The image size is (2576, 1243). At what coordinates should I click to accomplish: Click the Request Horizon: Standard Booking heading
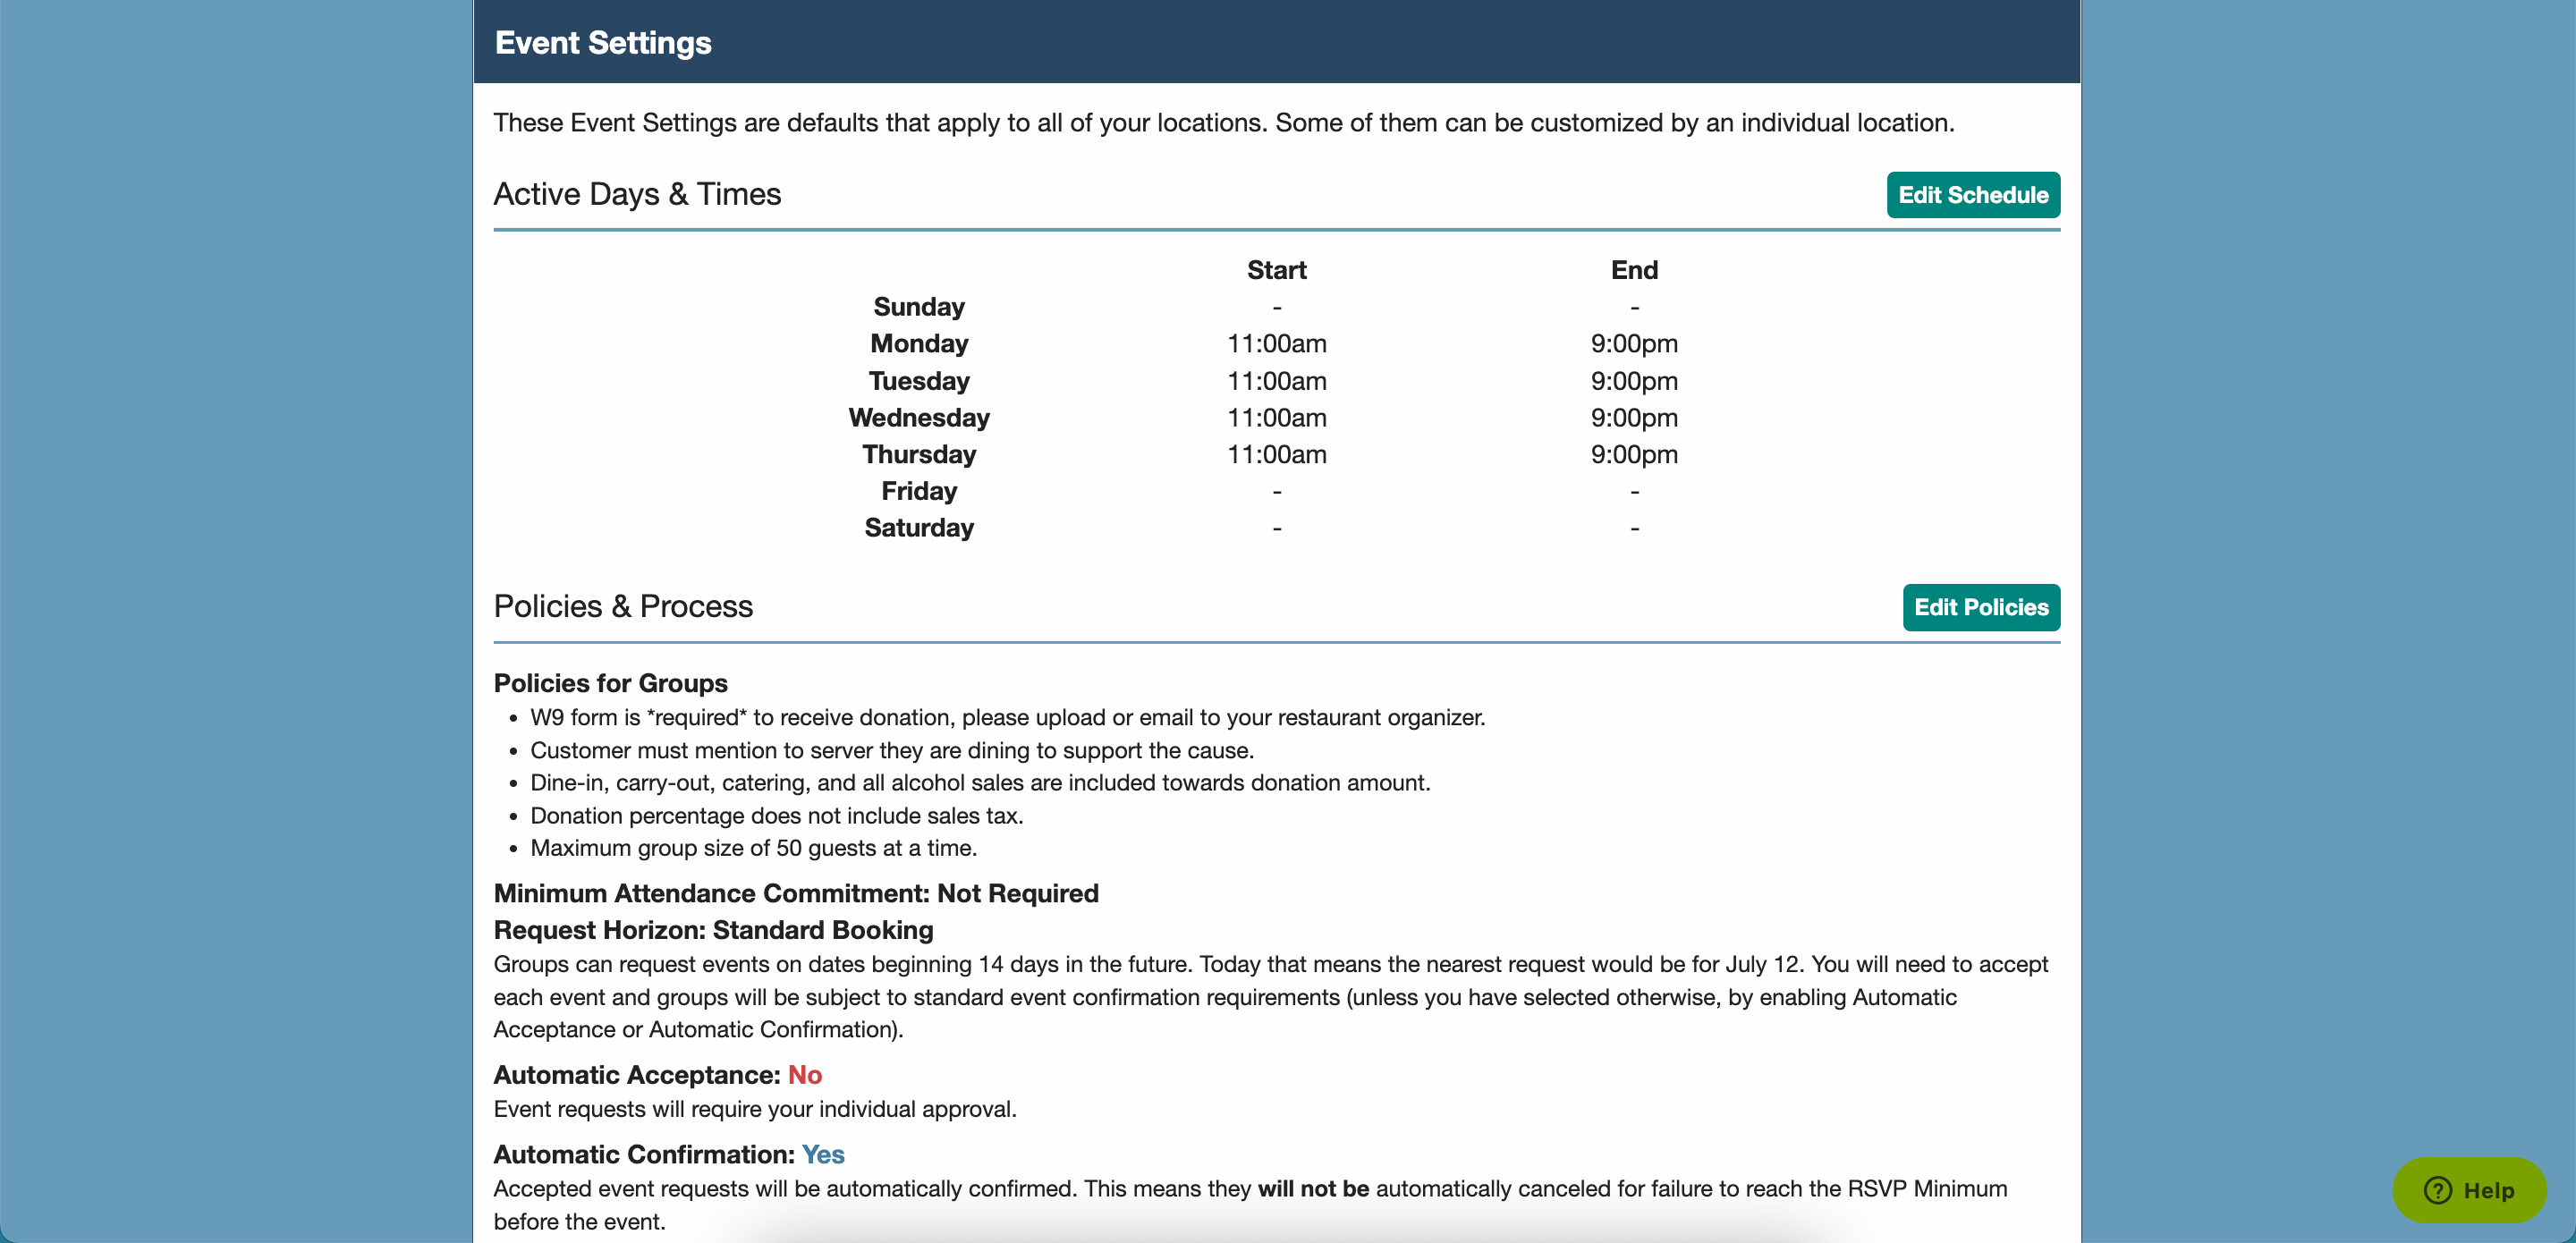713,930
